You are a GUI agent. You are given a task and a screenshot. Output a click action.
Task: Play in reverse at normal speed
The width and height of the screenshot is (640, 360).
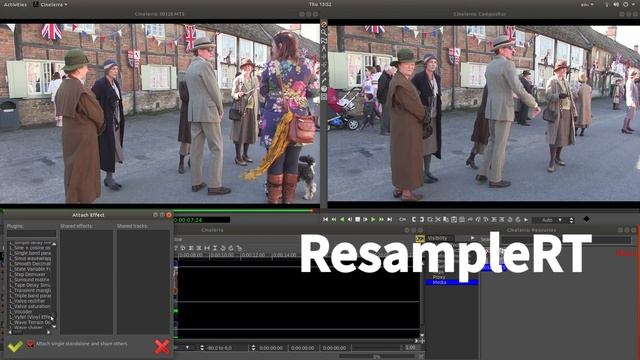pos(342,220)
